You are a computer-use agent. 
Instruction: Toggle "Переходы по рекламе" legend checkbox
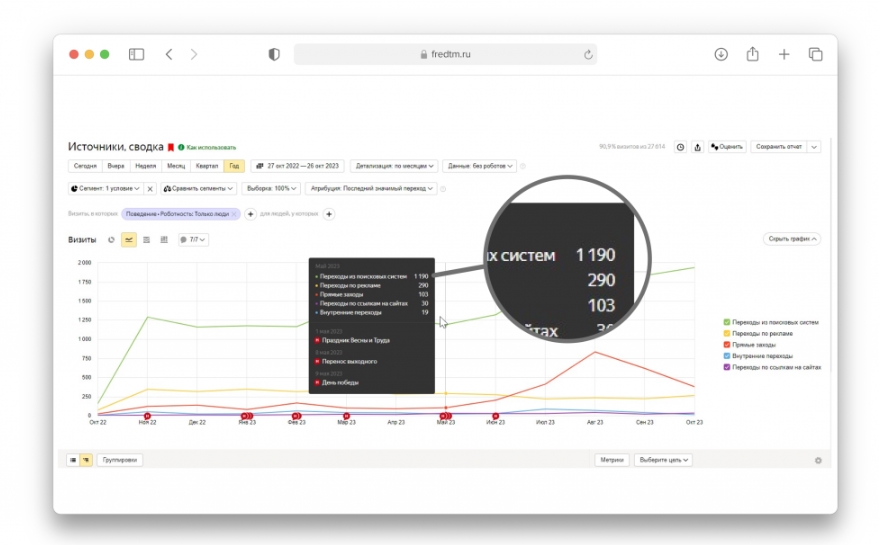727,334
